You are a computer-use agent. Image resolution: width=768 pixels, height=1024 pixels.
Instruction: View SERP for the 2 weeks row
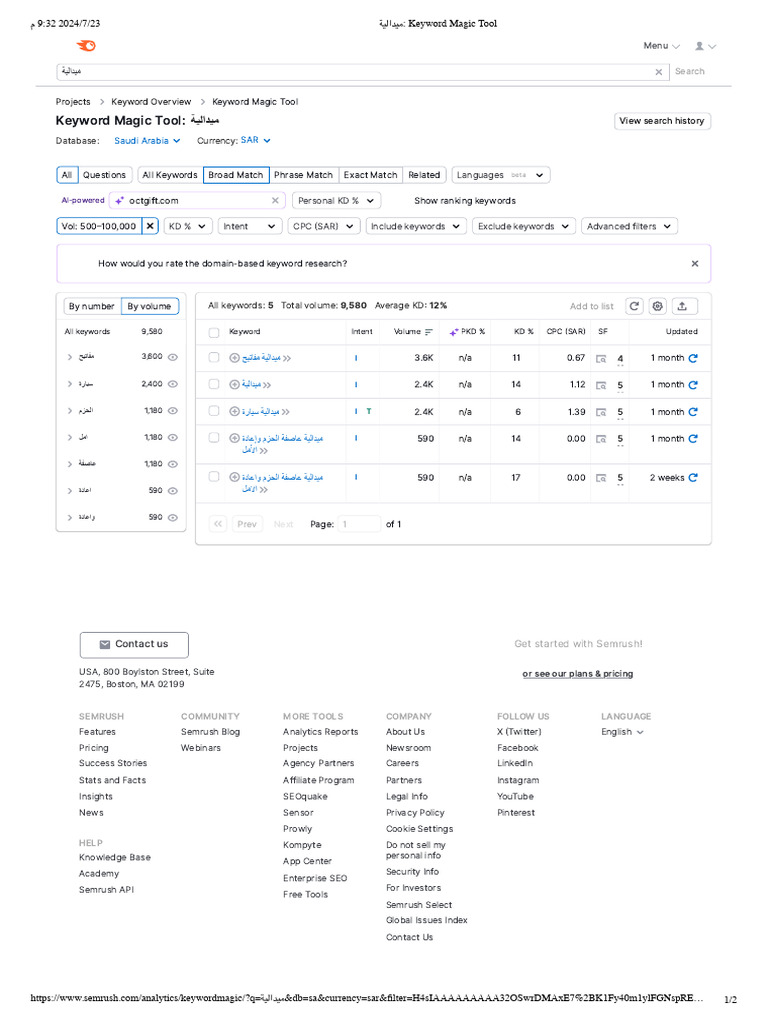601,478
